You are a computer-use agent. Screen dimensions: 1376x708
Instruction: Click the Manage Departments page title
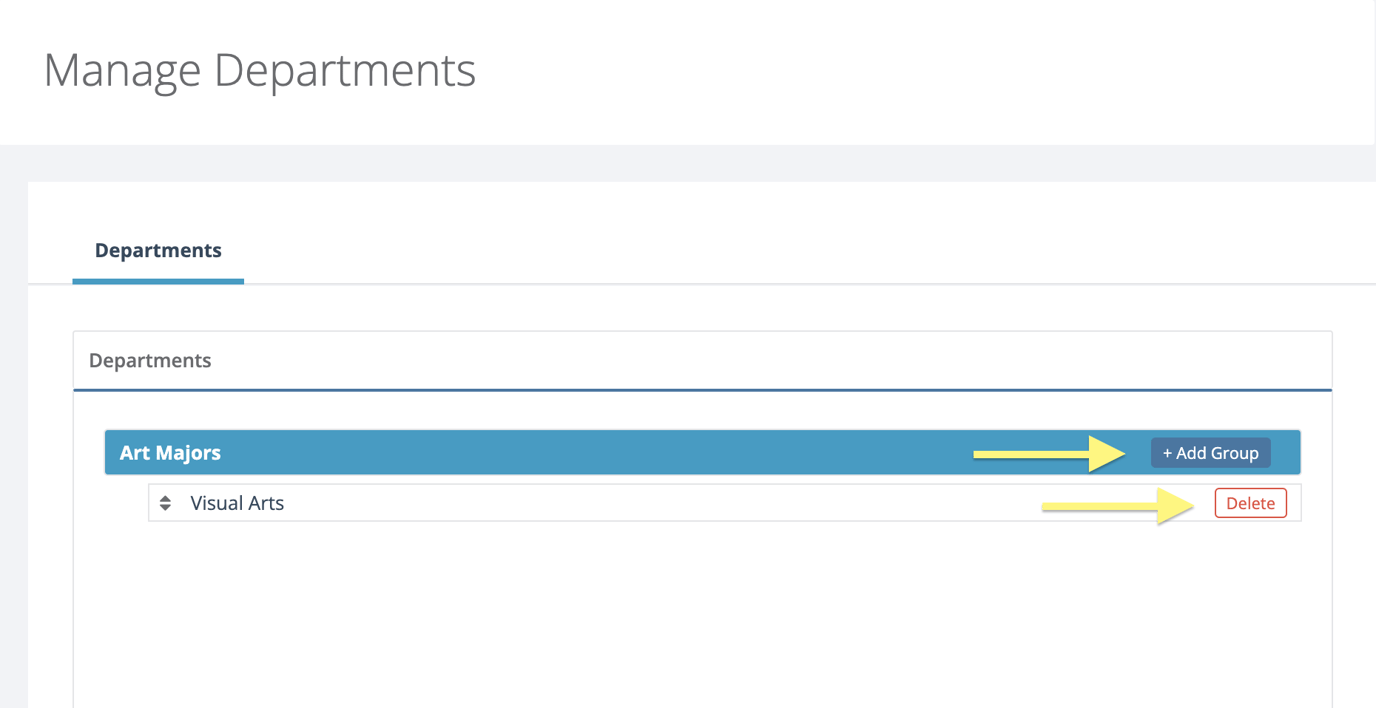pos(259,70)
